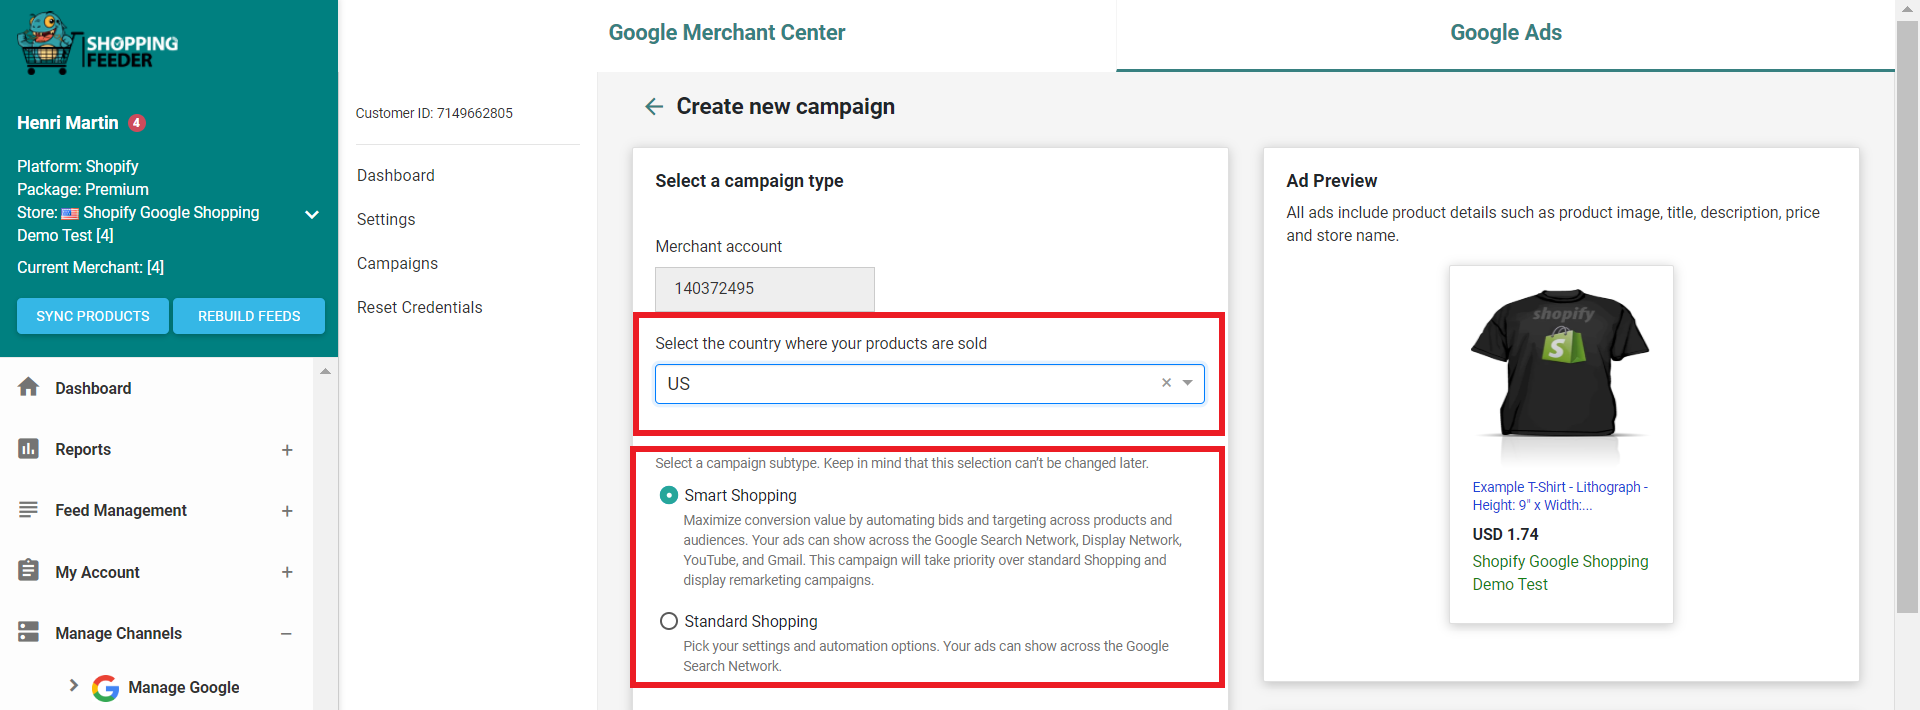Expand the Manage Google chevron
Viewport: 1920px width, 710px height.
(73, 685)
